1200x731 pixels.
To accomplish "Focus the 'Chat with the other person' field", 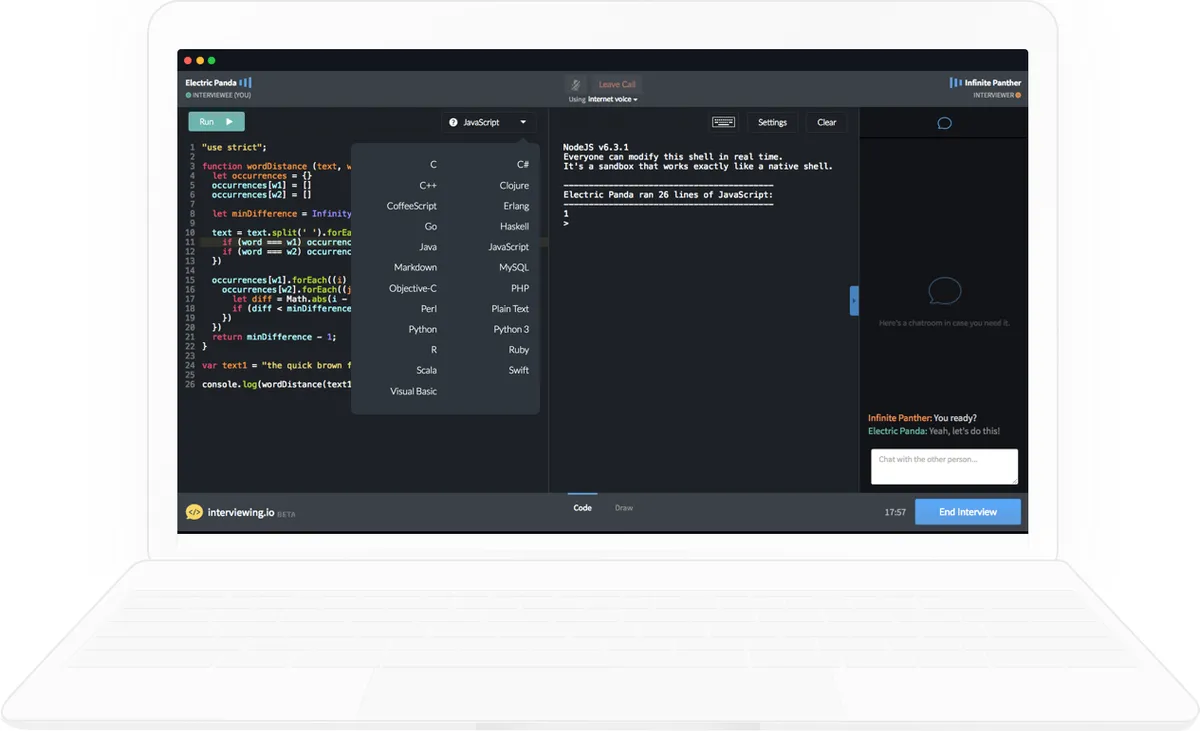I will [x=944, y=466].
